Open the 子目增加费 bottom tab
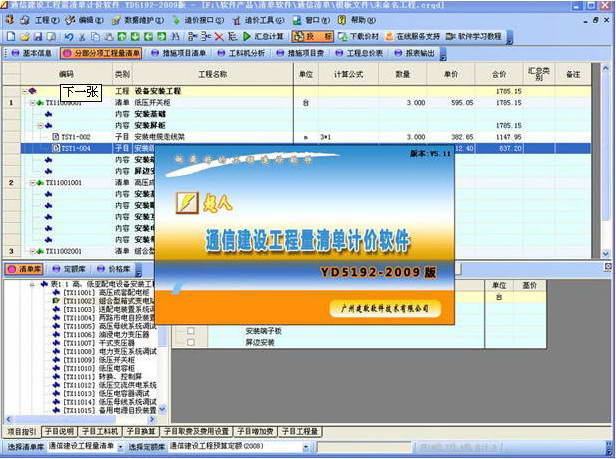 coord(256,431)
